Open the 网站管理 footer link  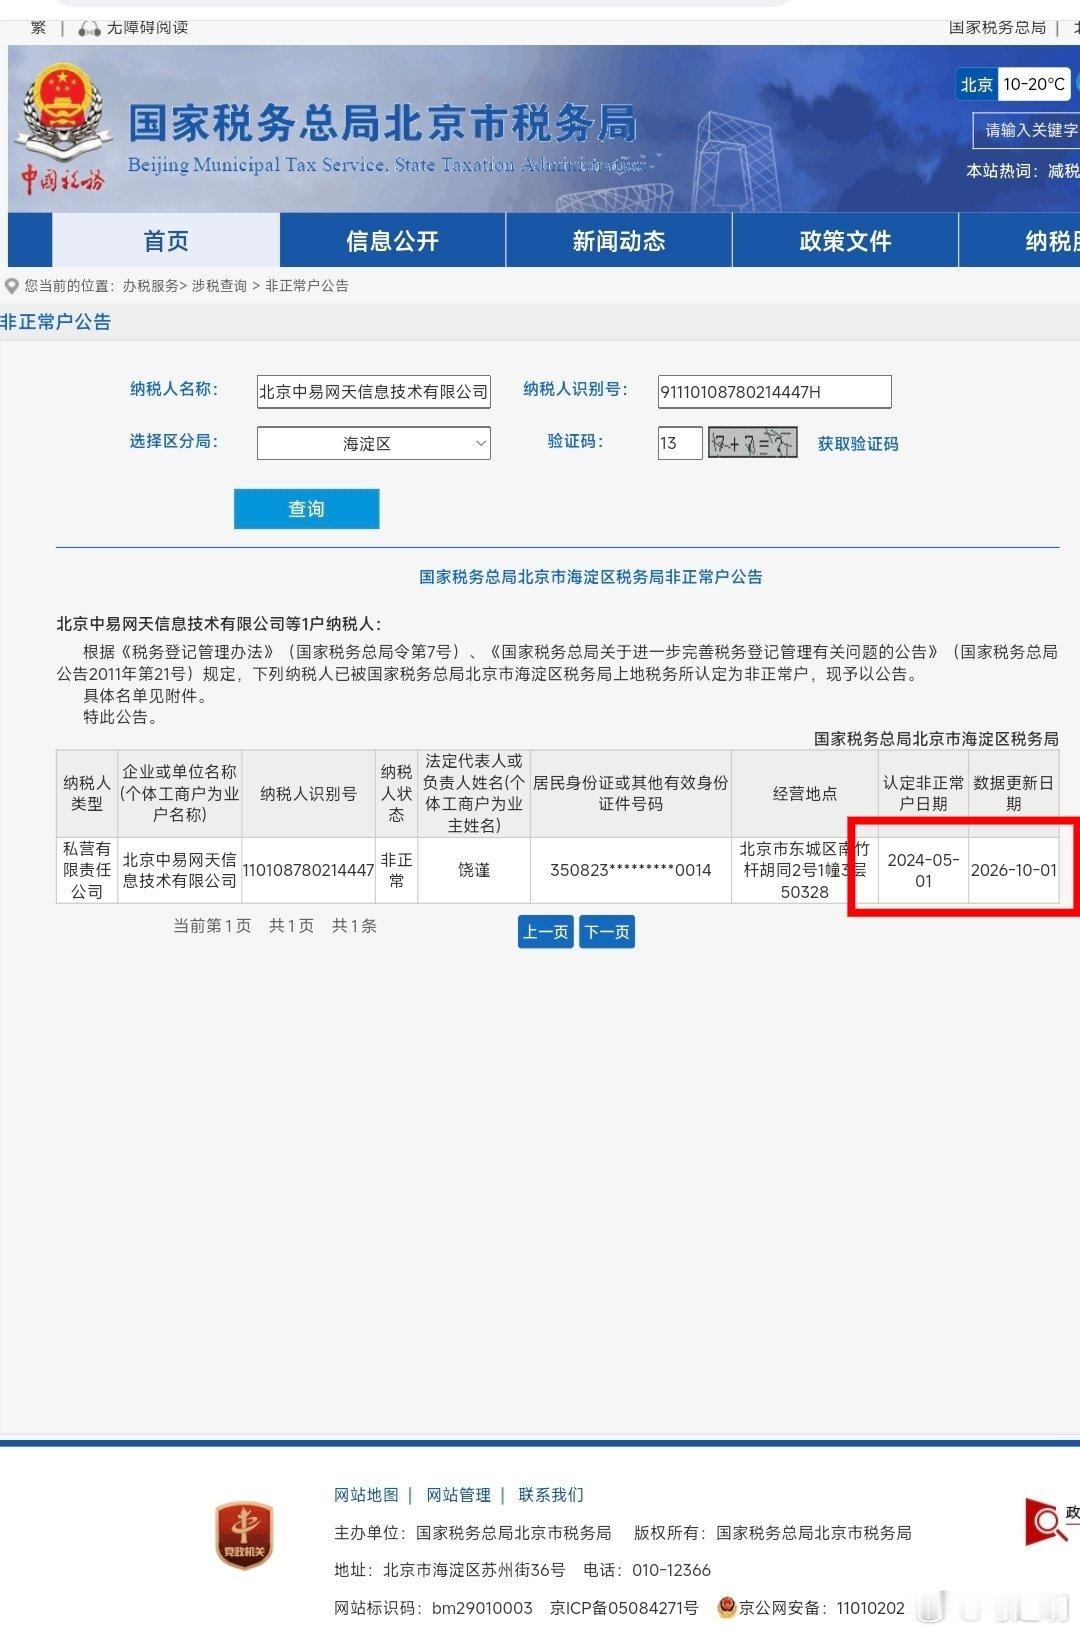(458, 1495)
